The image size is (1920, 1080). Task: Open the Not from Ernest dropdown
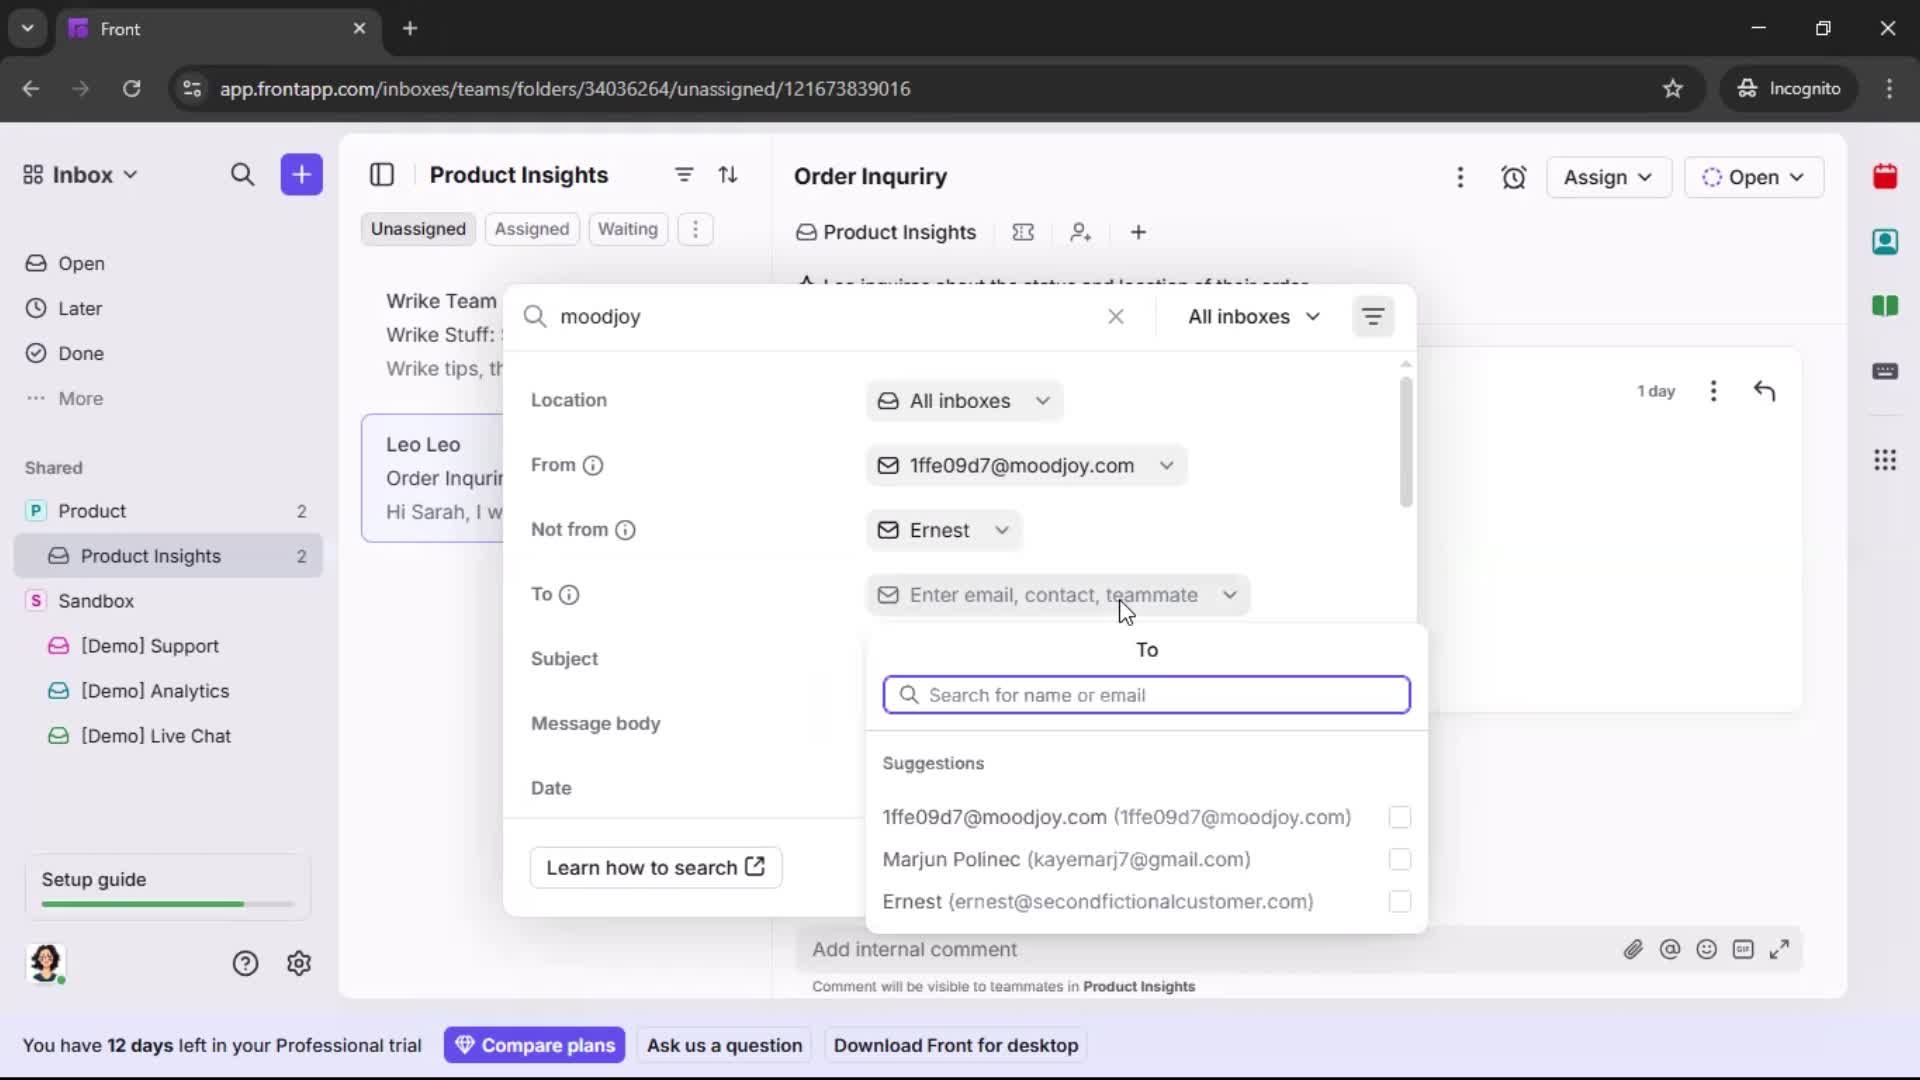tap(943, 530)
